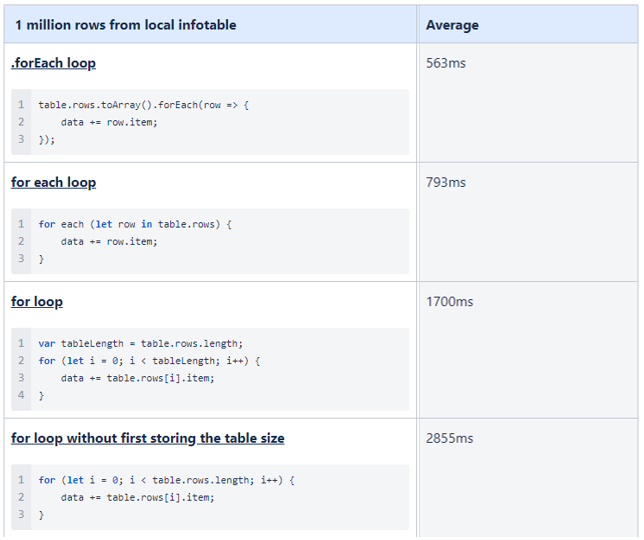Viewport: 644px width, 540px height.
Task: Click code line 'for (let i = 0; i < tableLength; i++) {'
Action: pos(149,361)
